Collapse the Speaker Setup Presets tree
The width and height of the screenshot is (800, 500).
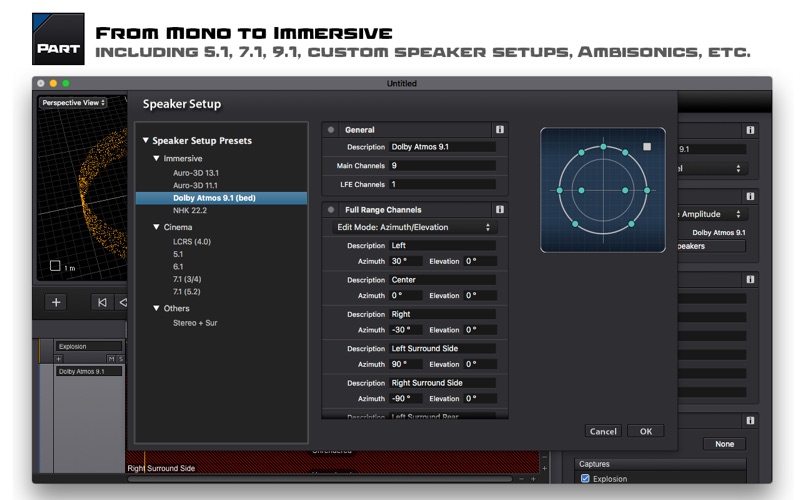click(145, 140)
